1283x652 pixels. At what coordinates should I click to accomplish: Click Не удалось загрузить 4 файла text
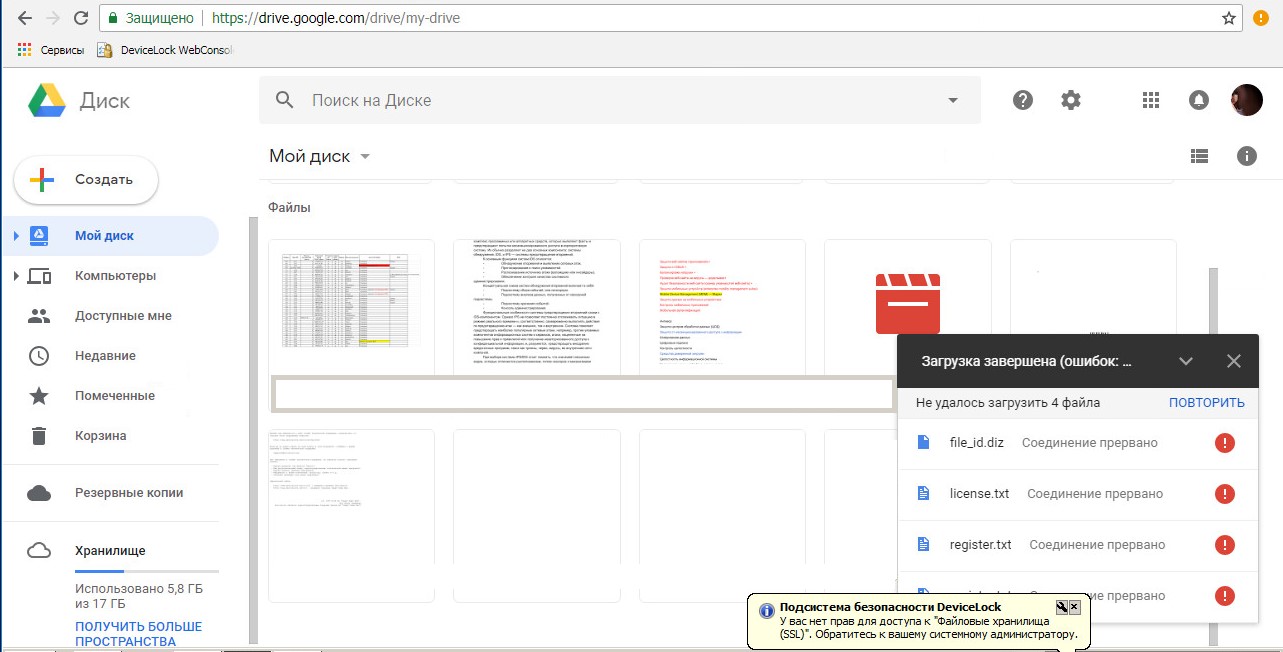point(1008,403)
